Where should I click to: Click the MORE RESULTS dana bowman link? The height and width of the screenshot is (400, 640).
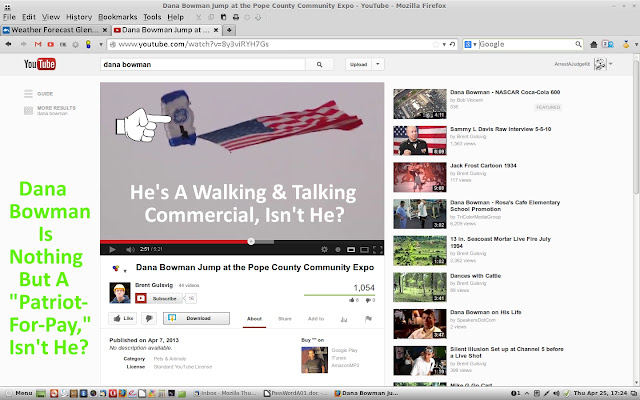click(56, 110)
